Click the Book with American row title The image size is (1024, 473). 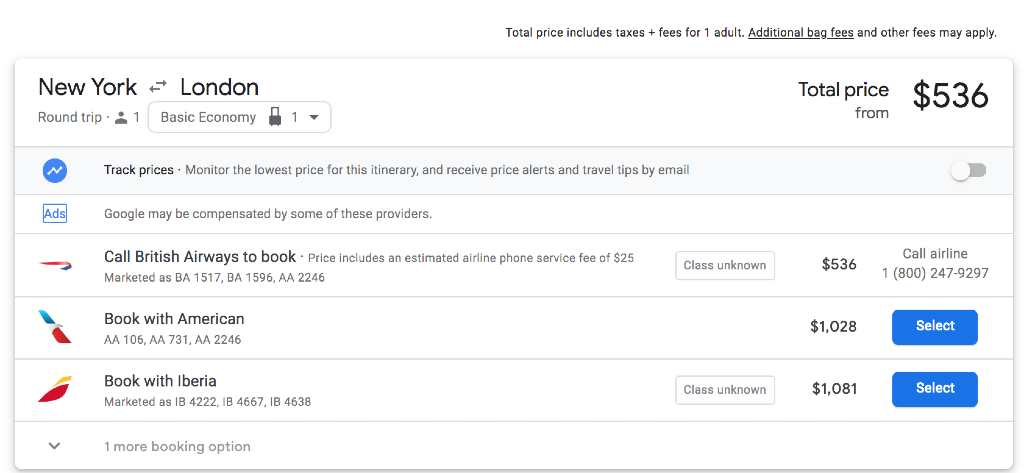pyautogui.click(x=174, y=319)
